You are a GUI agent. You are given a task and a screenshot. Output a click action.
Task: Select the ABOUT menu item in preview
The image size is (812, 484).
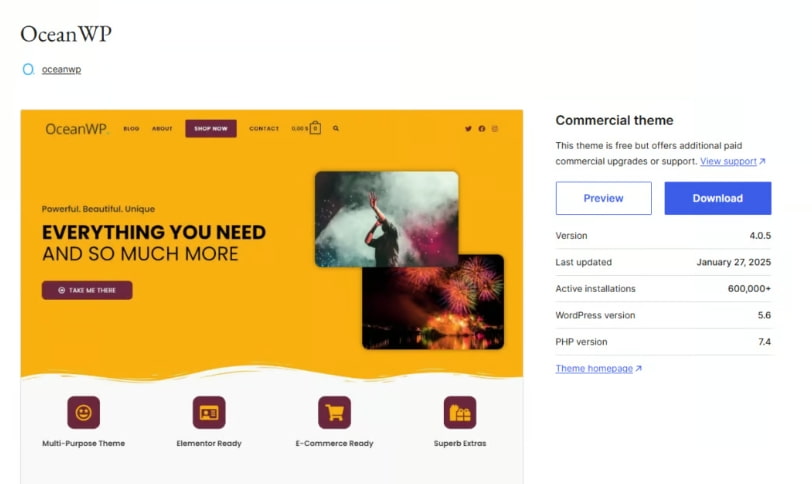tap(162, 128)
